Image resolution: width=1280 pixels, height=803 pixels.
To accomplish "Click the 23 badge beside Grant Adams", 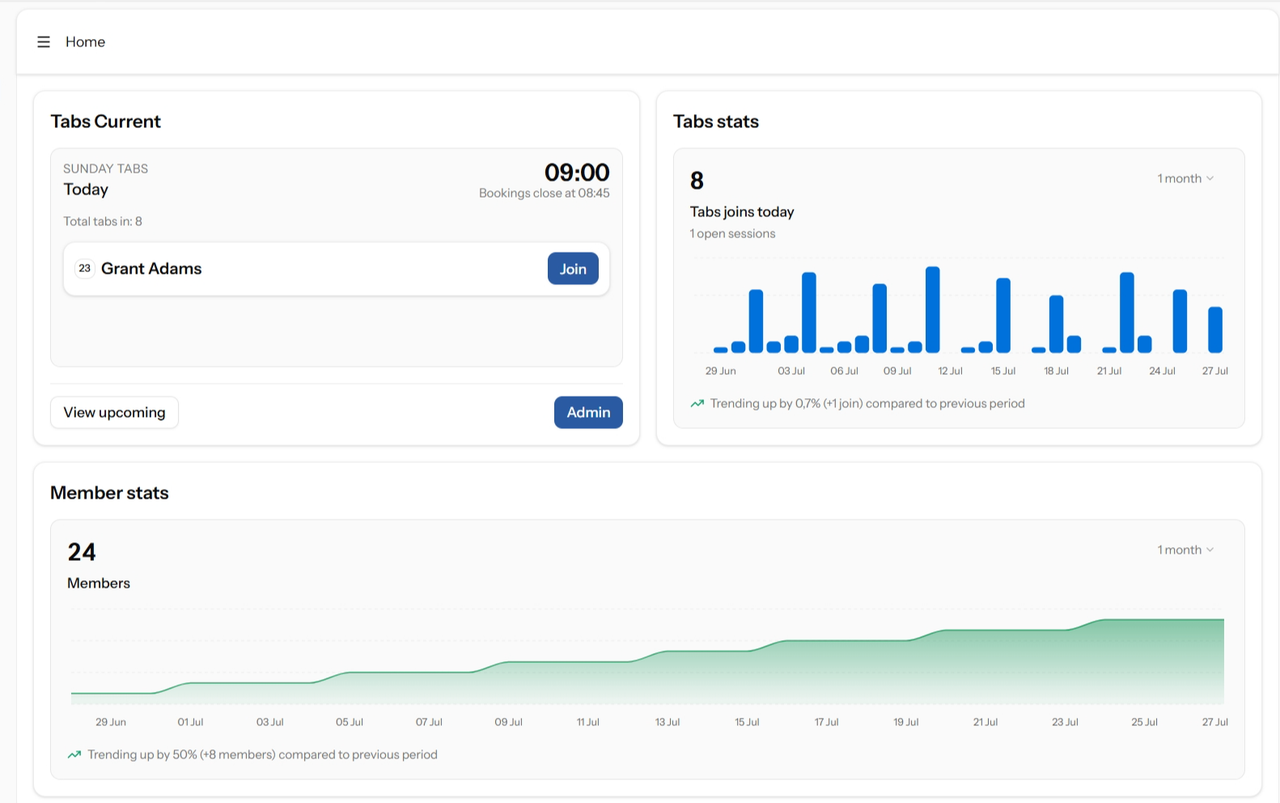I will pos(84,268).
